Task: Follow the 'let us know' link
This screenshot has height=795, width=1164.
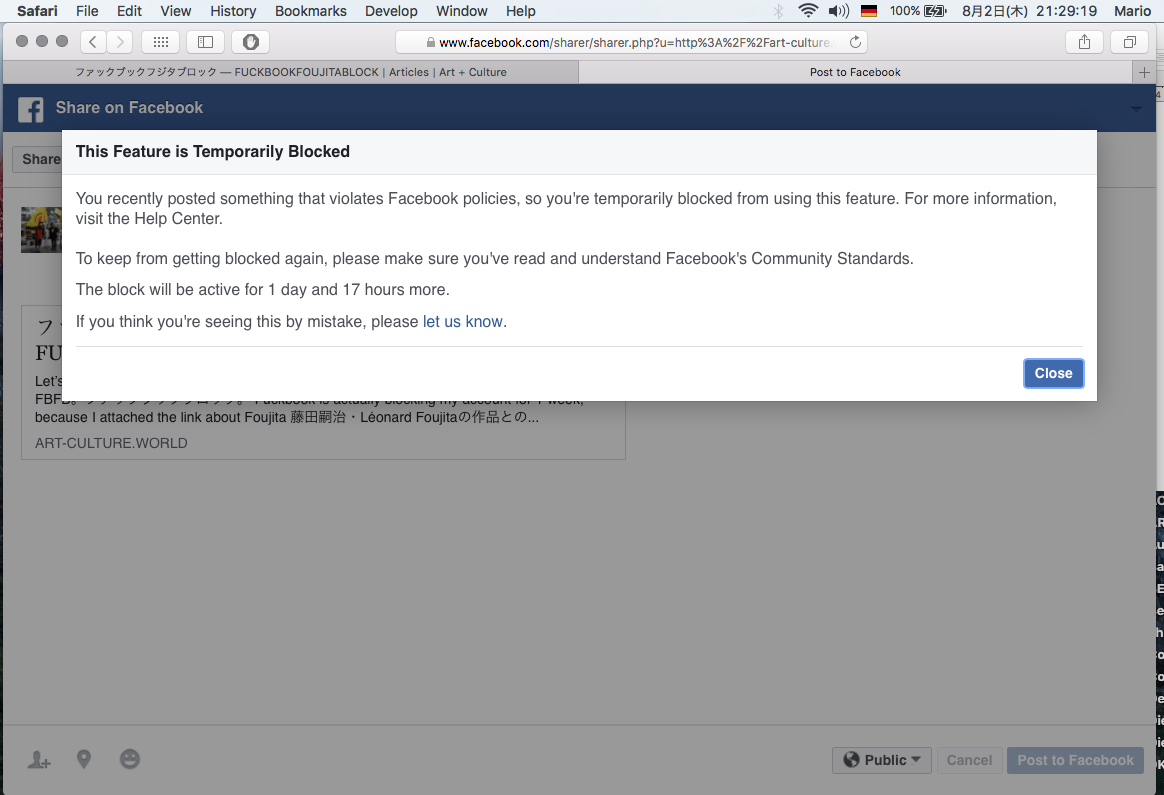Action: [x=462, y=321]
